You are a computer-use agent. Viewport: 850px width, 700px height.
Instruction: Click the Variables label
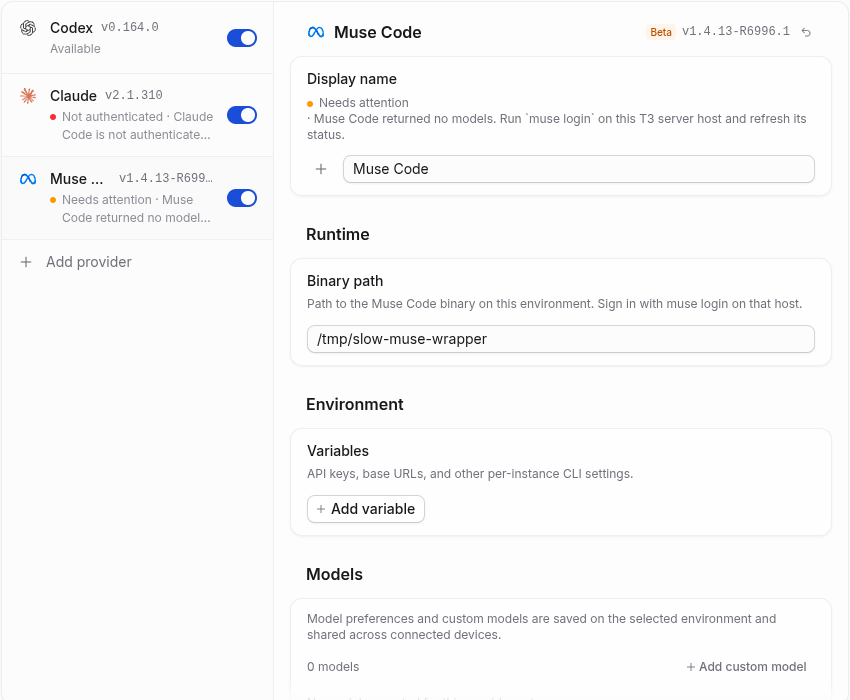coord(338,451)
